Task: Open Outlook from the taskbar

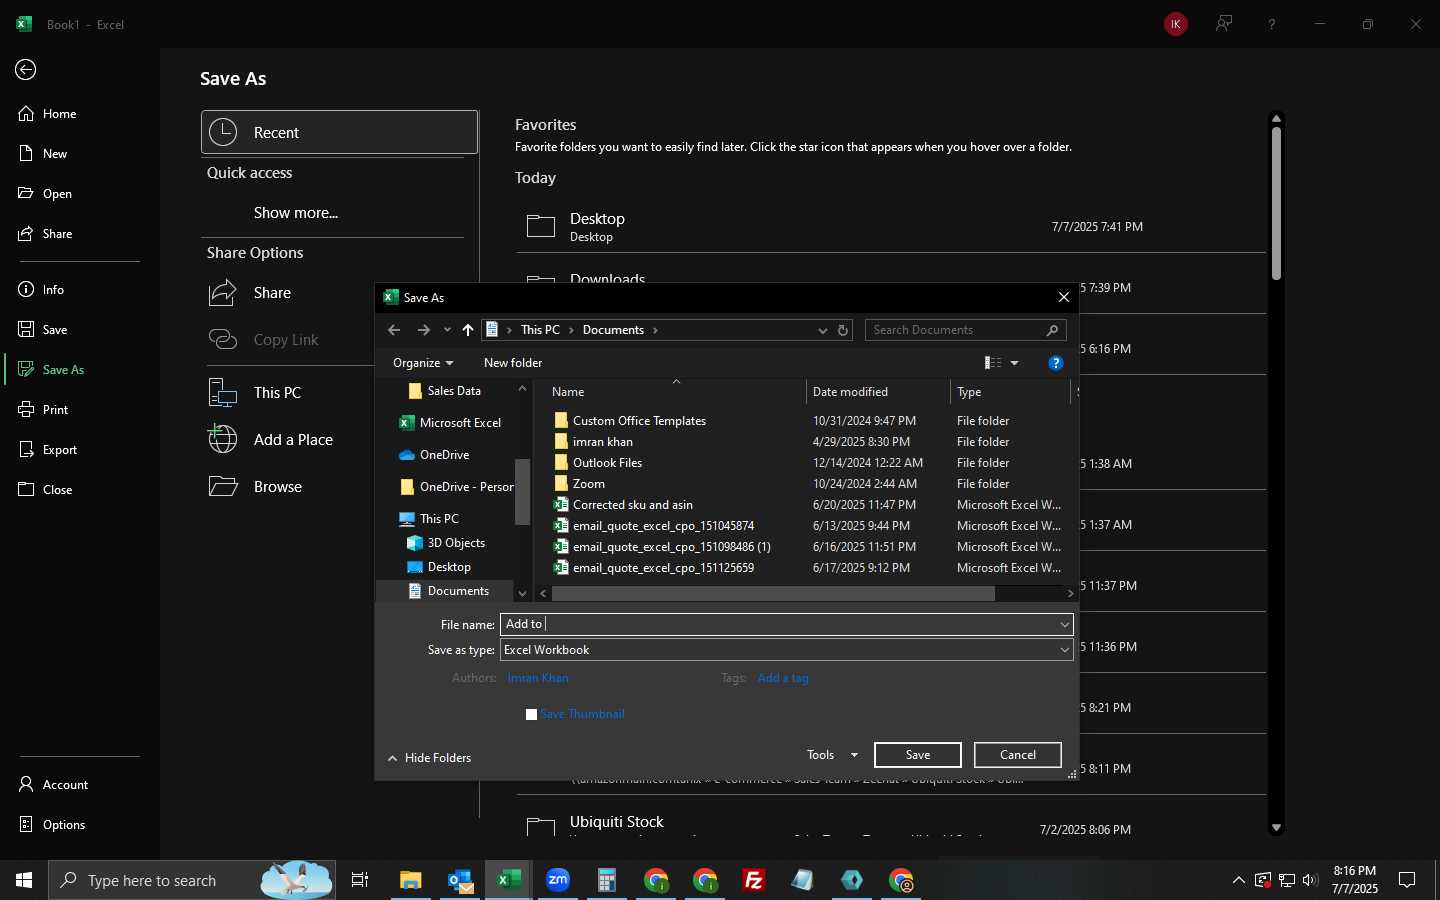Action: pyautogui.click(x=460, y=880)
